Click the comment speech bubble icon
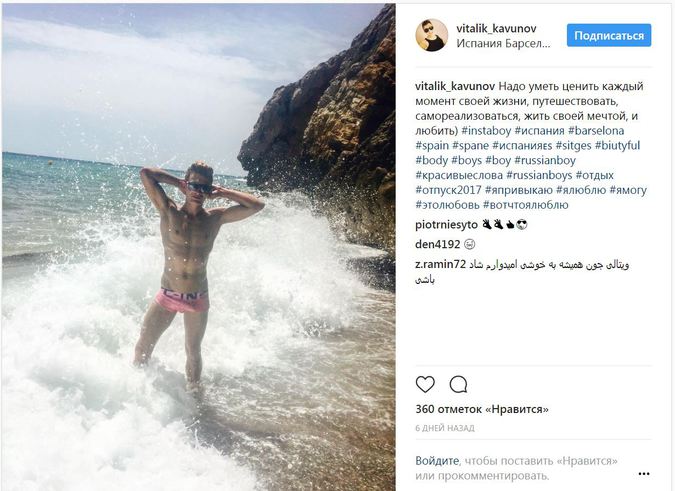 (x=458, y=384)
